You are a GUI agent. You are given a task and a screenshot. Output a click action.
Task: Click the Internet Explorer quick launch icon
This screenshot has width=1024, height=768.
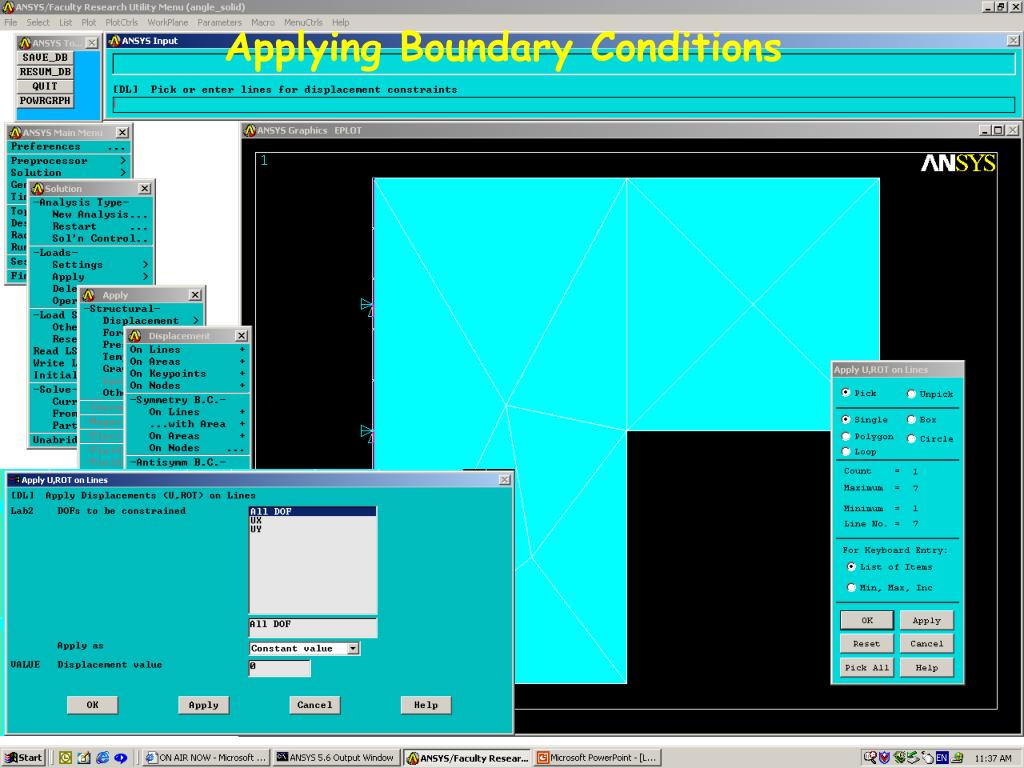(x=103, y=758)
